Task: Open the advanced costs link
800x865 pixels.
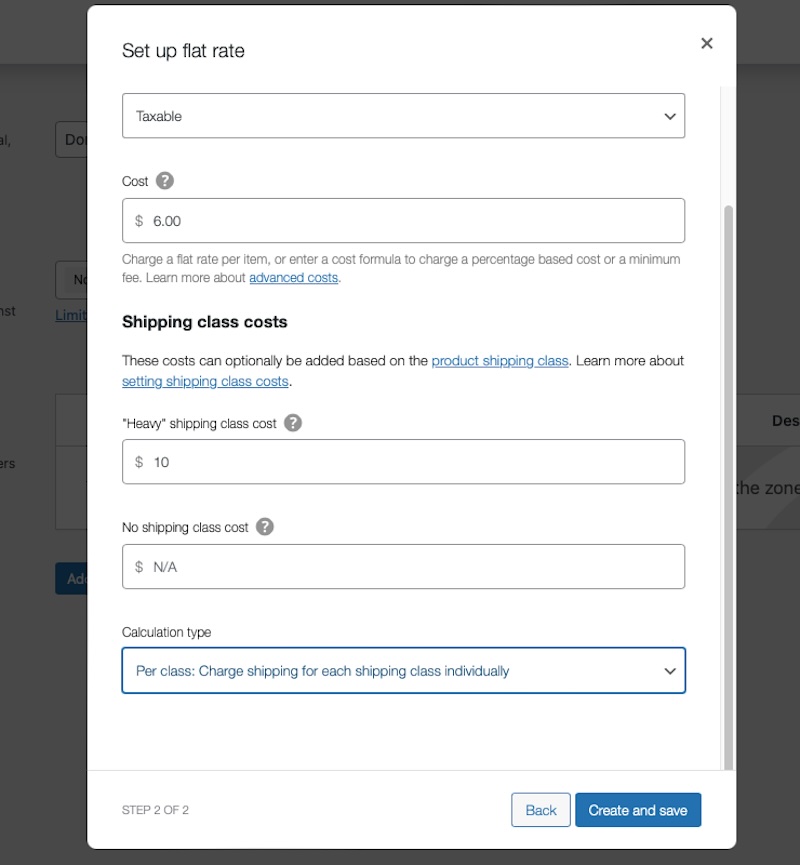Action: [294, 277]
